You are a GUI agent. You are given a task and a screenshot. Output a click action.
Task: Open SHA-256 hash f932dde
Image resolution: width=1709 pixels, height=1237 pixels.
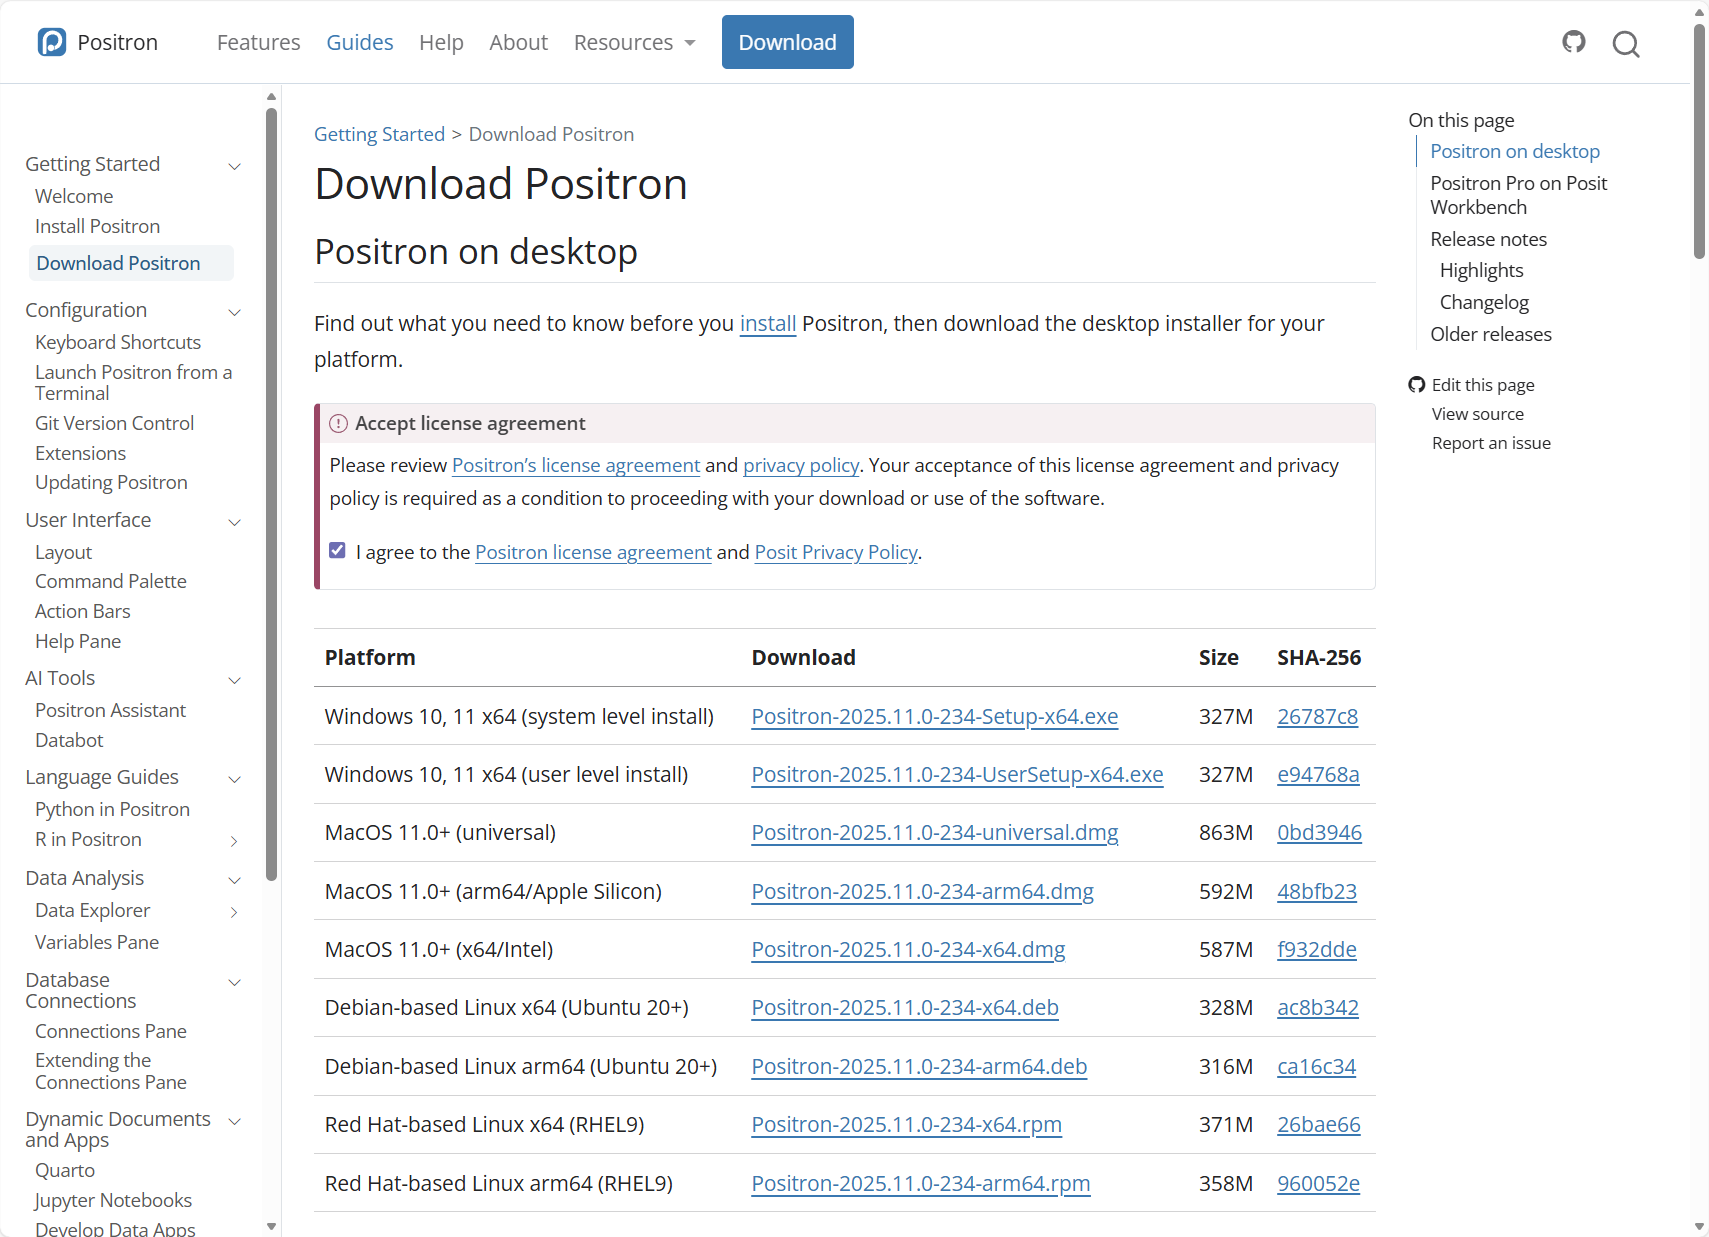1317,949
